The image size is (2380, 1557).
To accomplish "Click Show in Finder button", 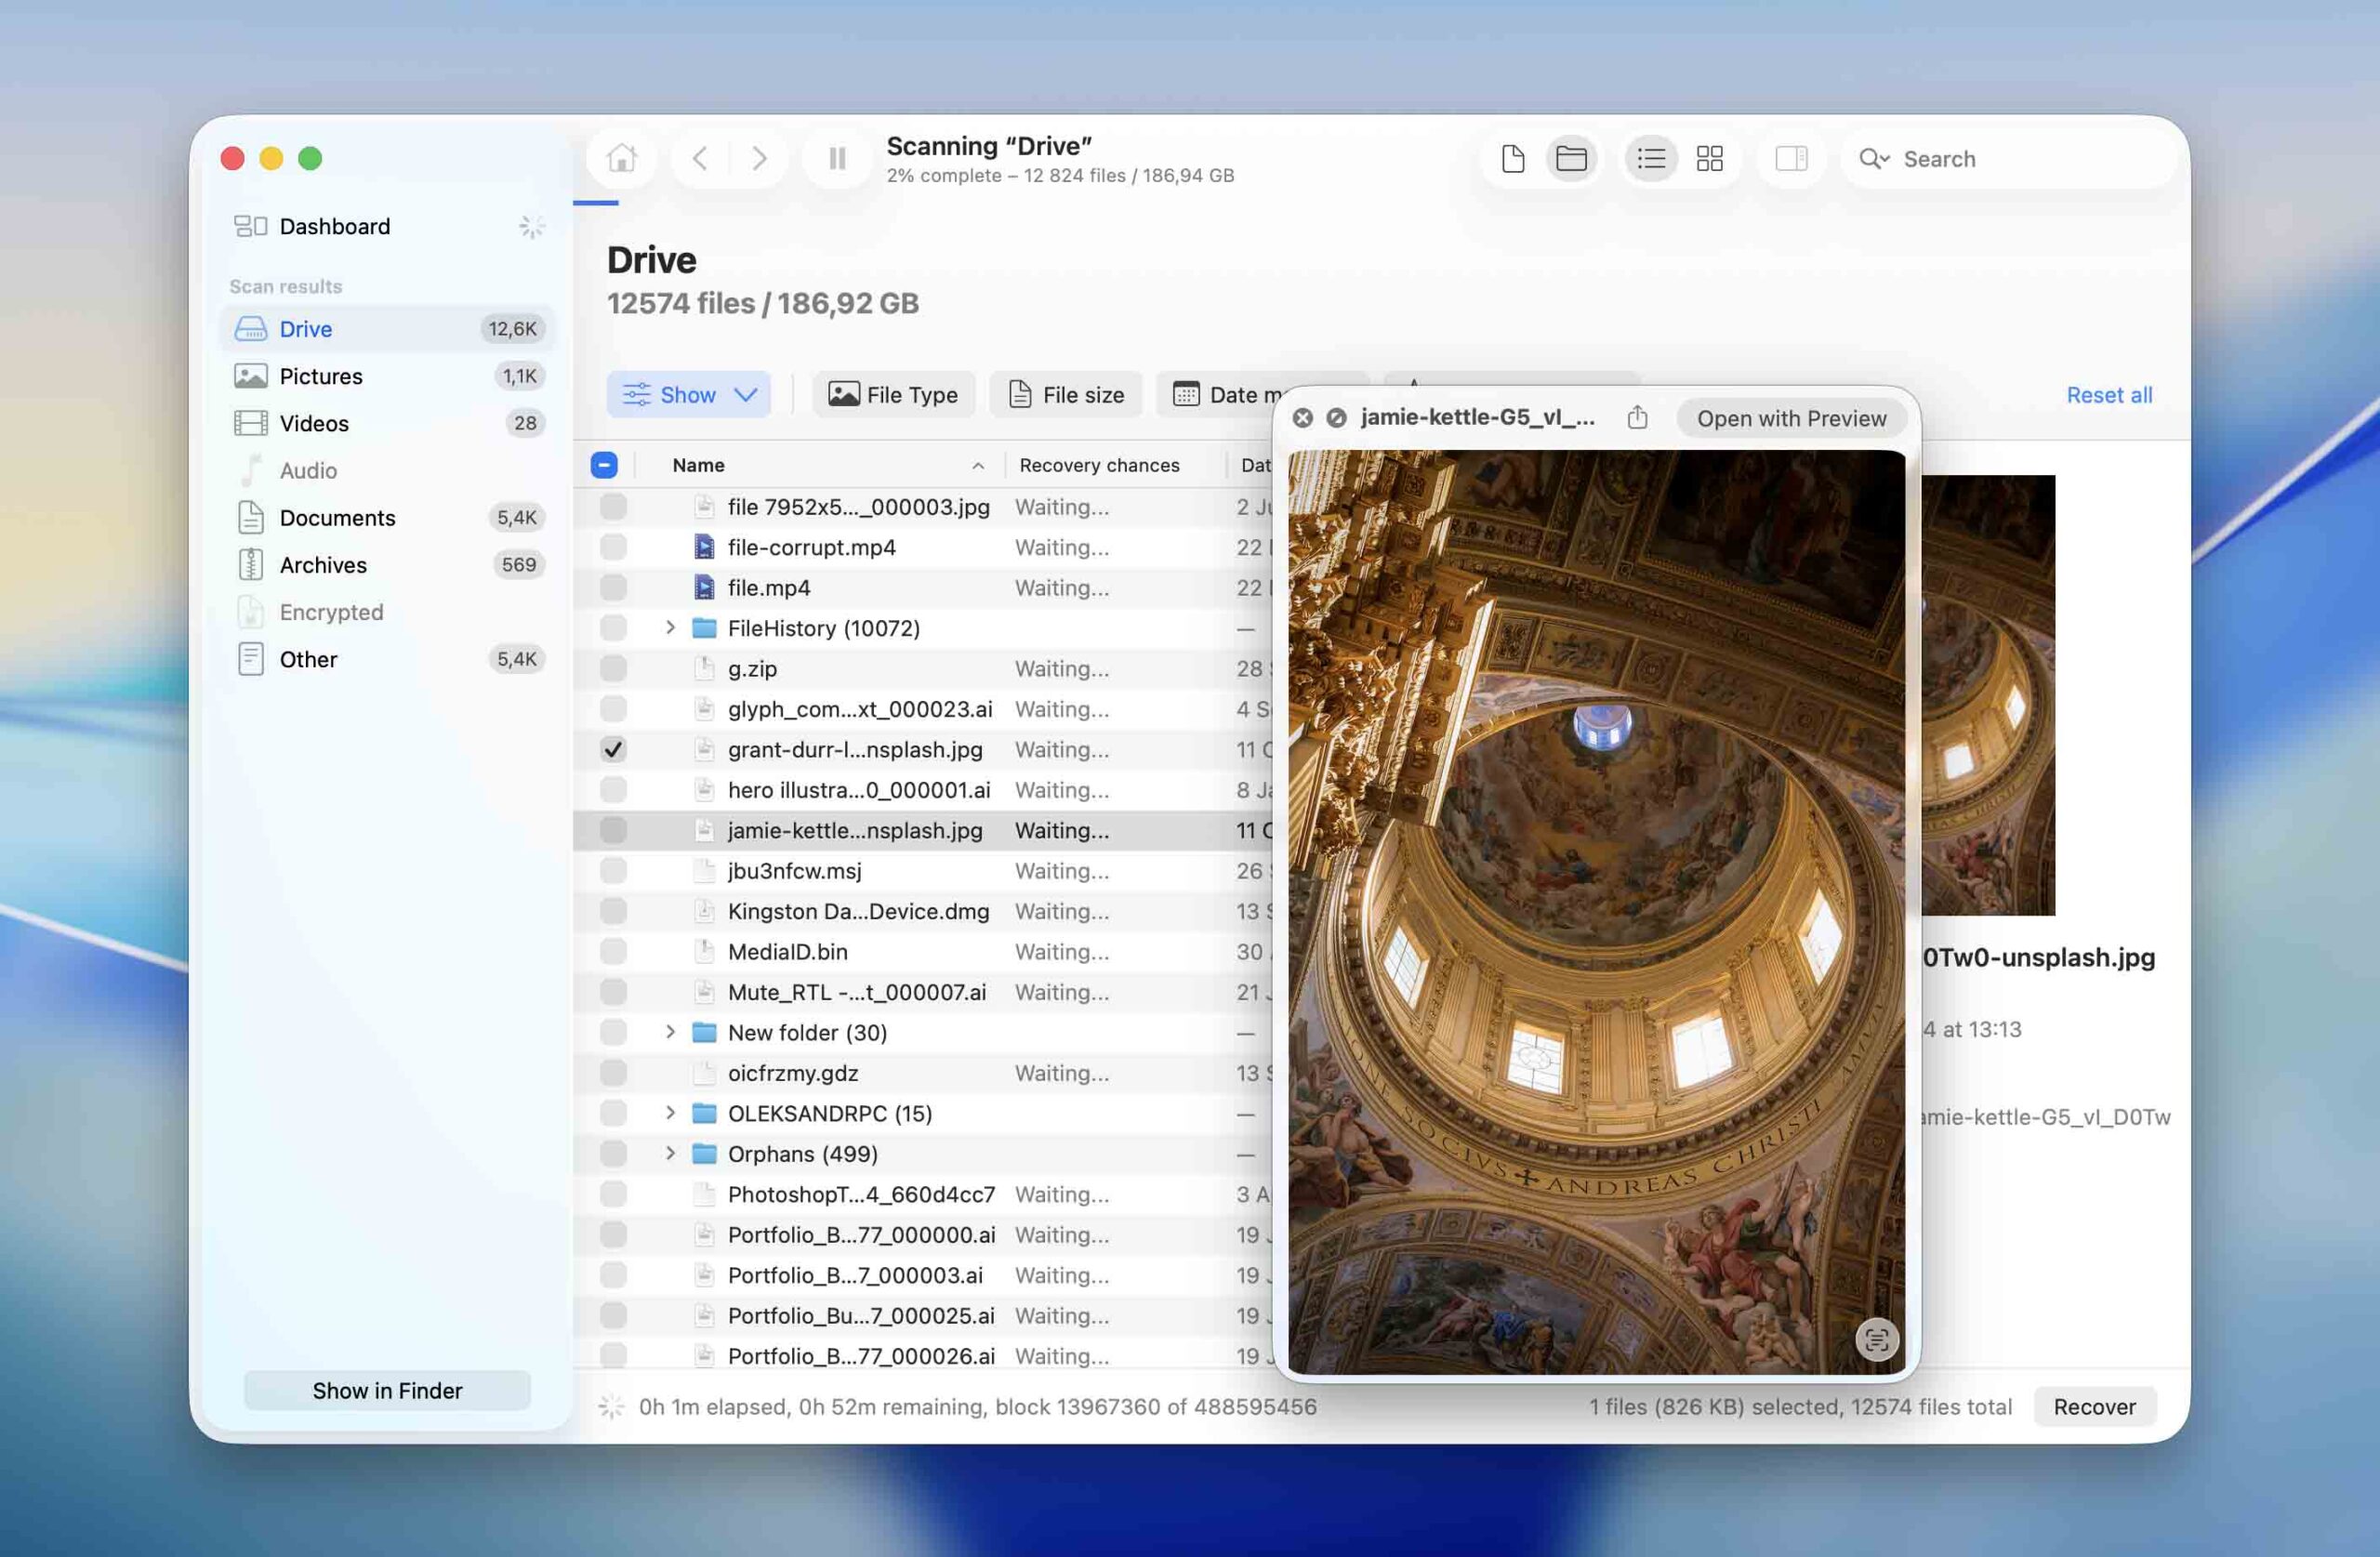I will tap(387, 1390).
